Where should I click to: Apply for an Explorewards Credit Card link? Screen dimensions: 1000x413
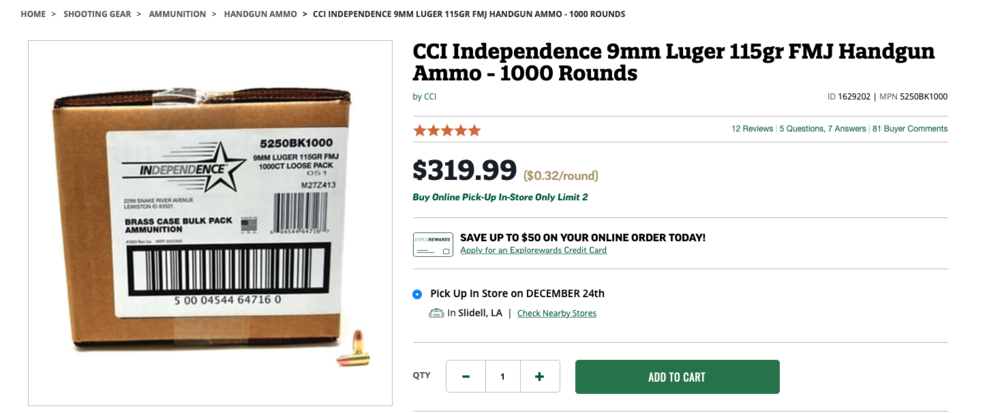[x=533, y=250]
